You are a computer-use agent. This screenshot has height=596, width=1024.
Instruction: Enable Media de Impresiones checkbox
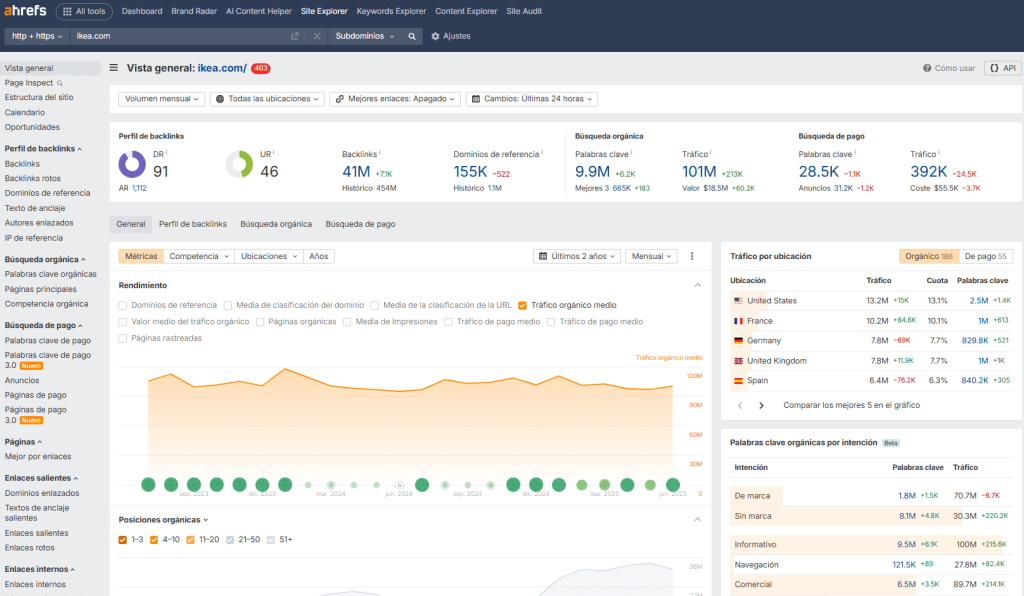point(347,322)
